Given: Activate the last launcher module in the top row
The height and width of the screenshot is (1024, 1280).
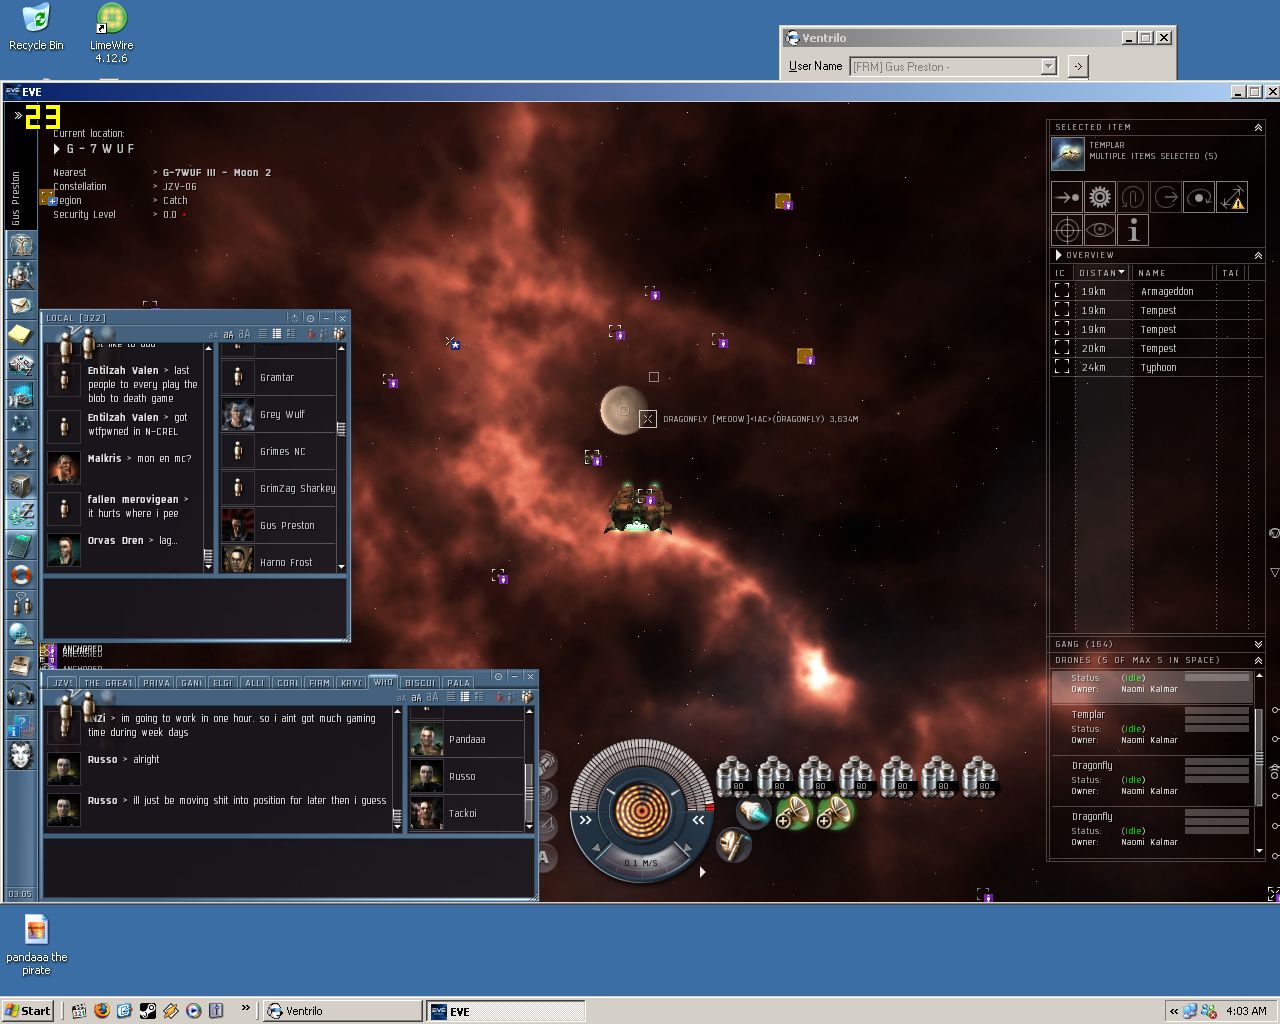Looking at the screenshot, I should (979, 775).
